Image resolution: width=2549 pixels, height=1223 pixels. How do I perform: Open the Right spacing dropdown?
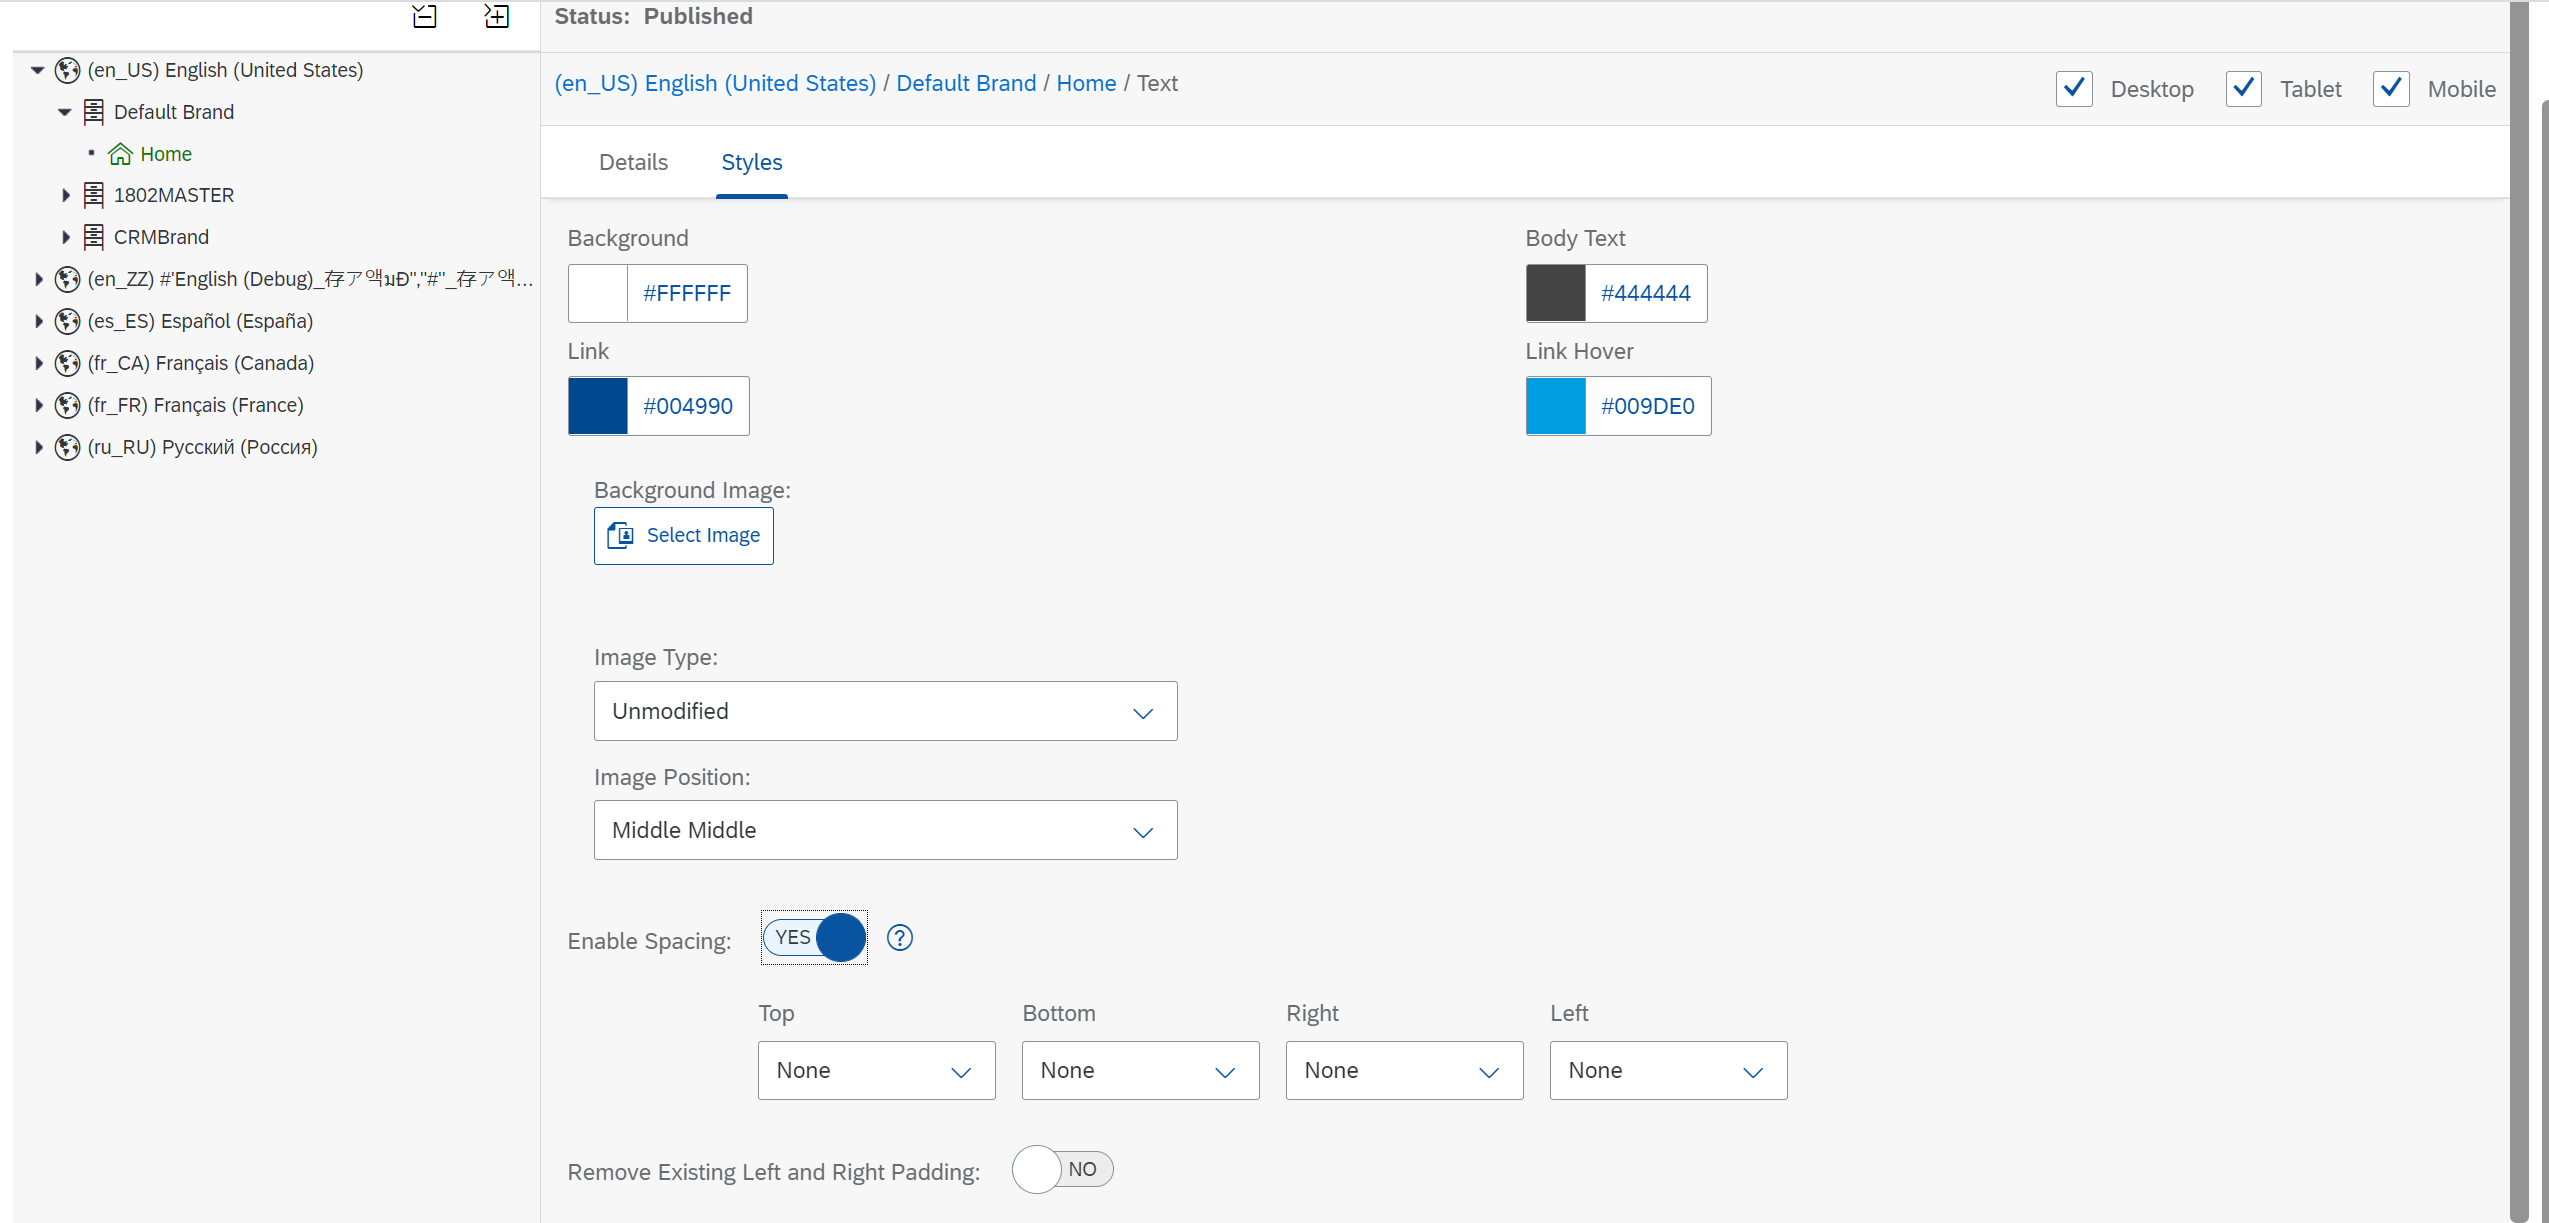(1404, 1071)
